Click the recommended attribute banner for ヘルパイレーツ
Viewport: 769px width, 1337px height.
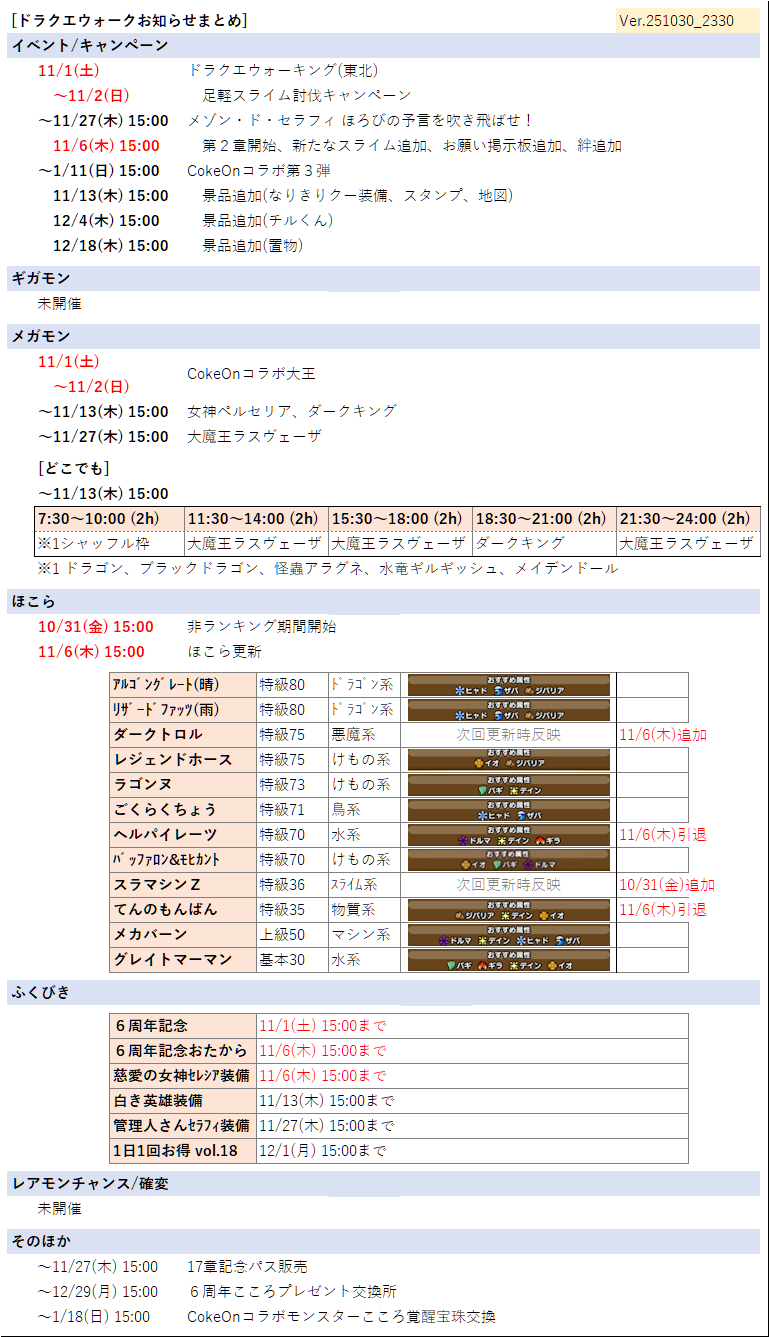508,835
